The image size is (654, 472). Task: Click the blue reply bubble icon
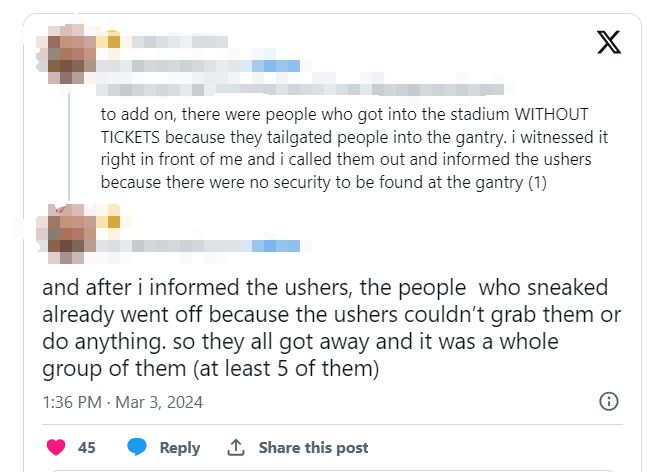[x=137, y=447]
